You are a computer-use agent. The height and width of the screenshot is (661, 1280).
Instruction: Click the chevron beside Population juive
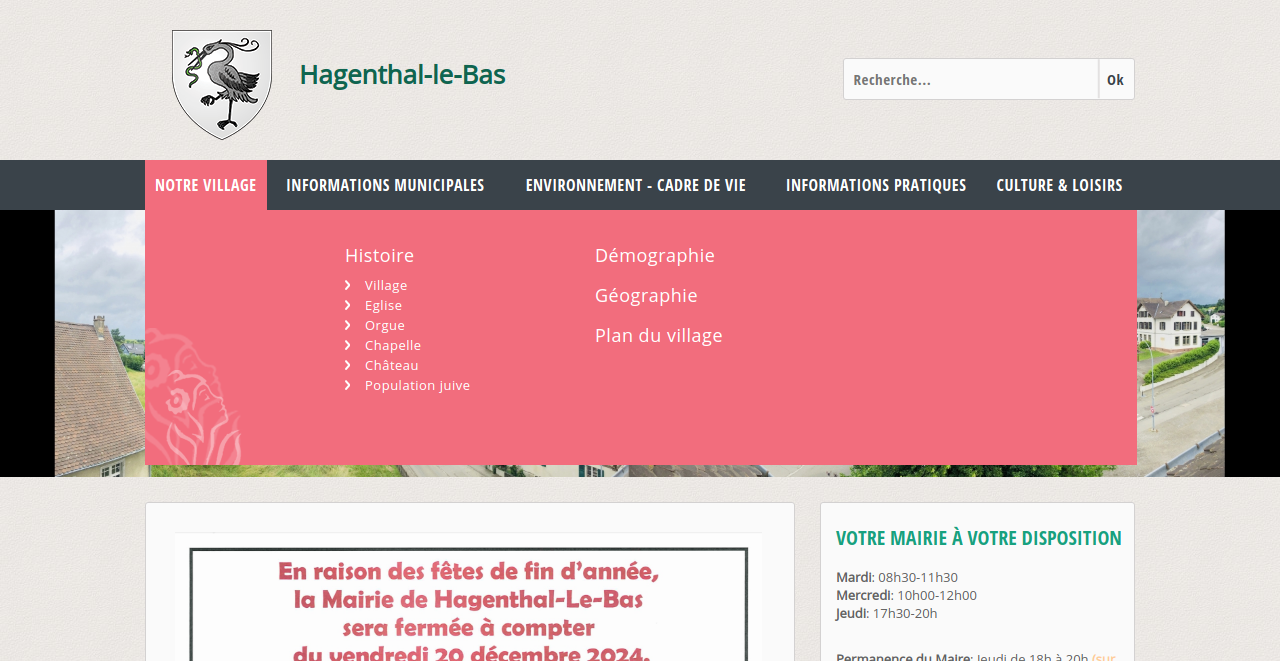(x=348, y=385)
